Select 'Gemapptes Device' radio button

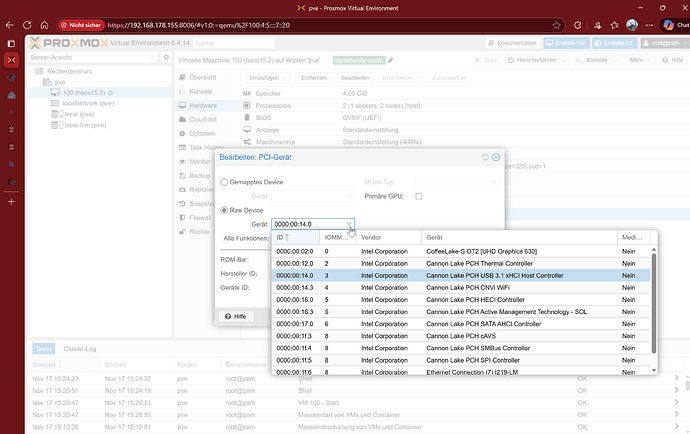(x=224, y=182)
